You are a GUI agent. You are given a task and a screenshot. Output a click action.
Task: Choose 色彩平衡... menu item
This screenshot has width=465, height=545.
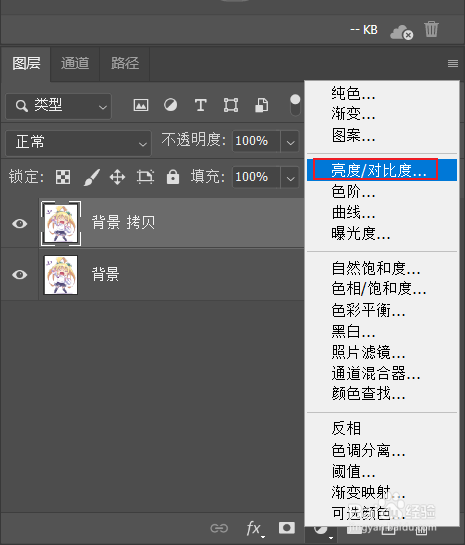point(382,310)
